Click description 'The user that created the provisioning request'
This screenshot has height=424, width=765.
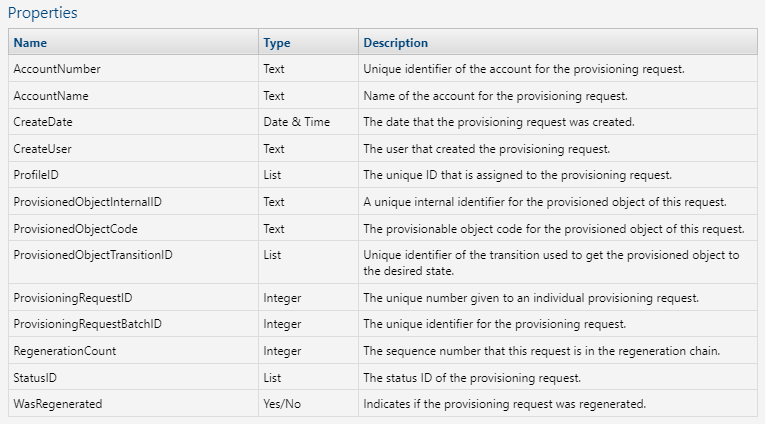point(487,149)
